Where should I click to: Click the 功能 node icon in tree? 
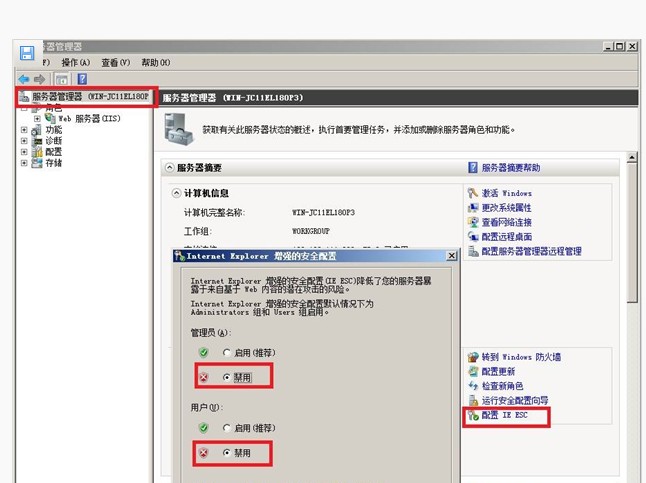(37, 130)
